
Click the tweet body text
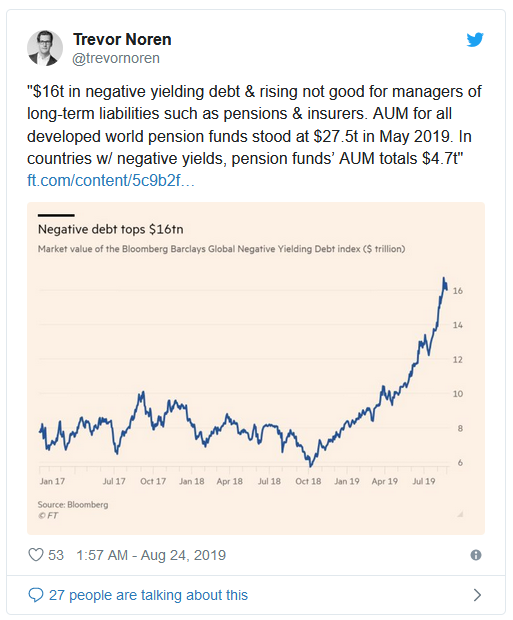point(254,125)
